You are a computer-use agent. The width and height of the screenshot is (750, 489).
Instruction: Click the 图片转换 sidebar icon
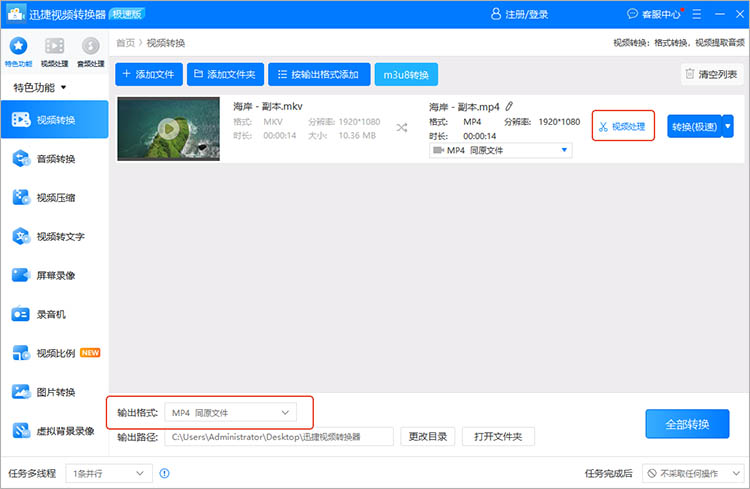[x=21, y=392]
